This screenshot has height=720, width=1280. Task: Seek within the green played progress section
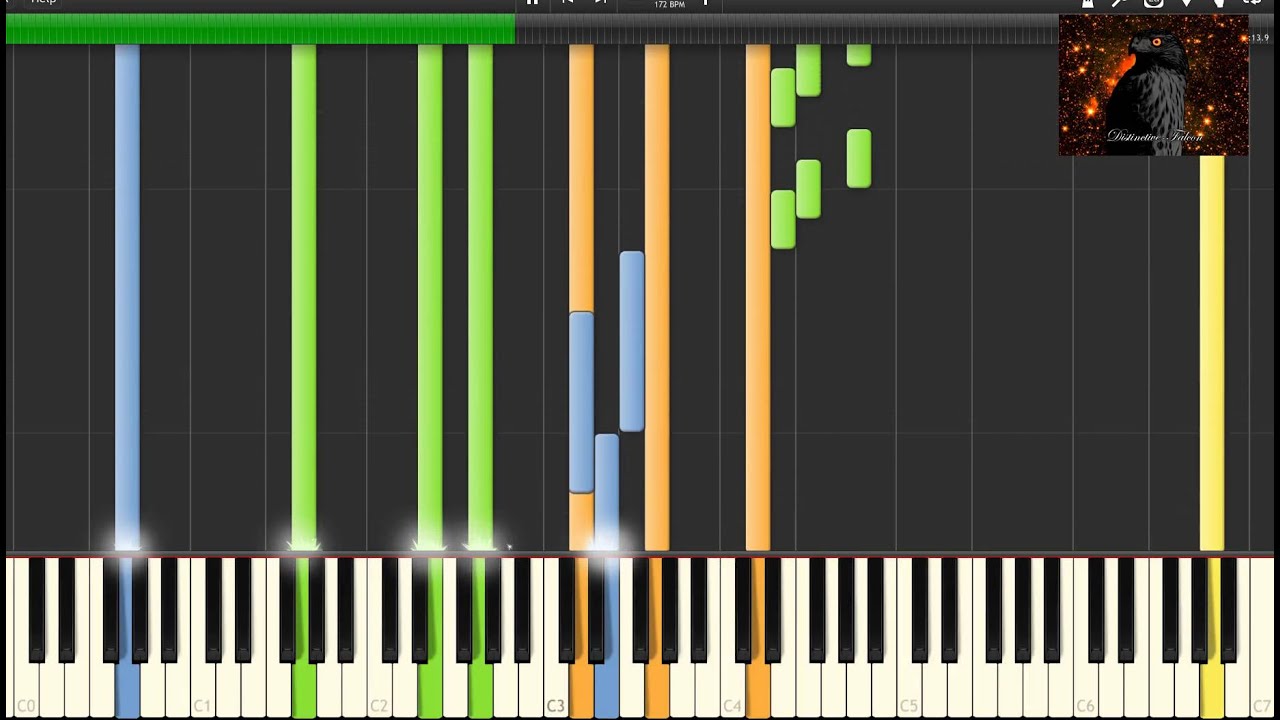pos(260,29)
